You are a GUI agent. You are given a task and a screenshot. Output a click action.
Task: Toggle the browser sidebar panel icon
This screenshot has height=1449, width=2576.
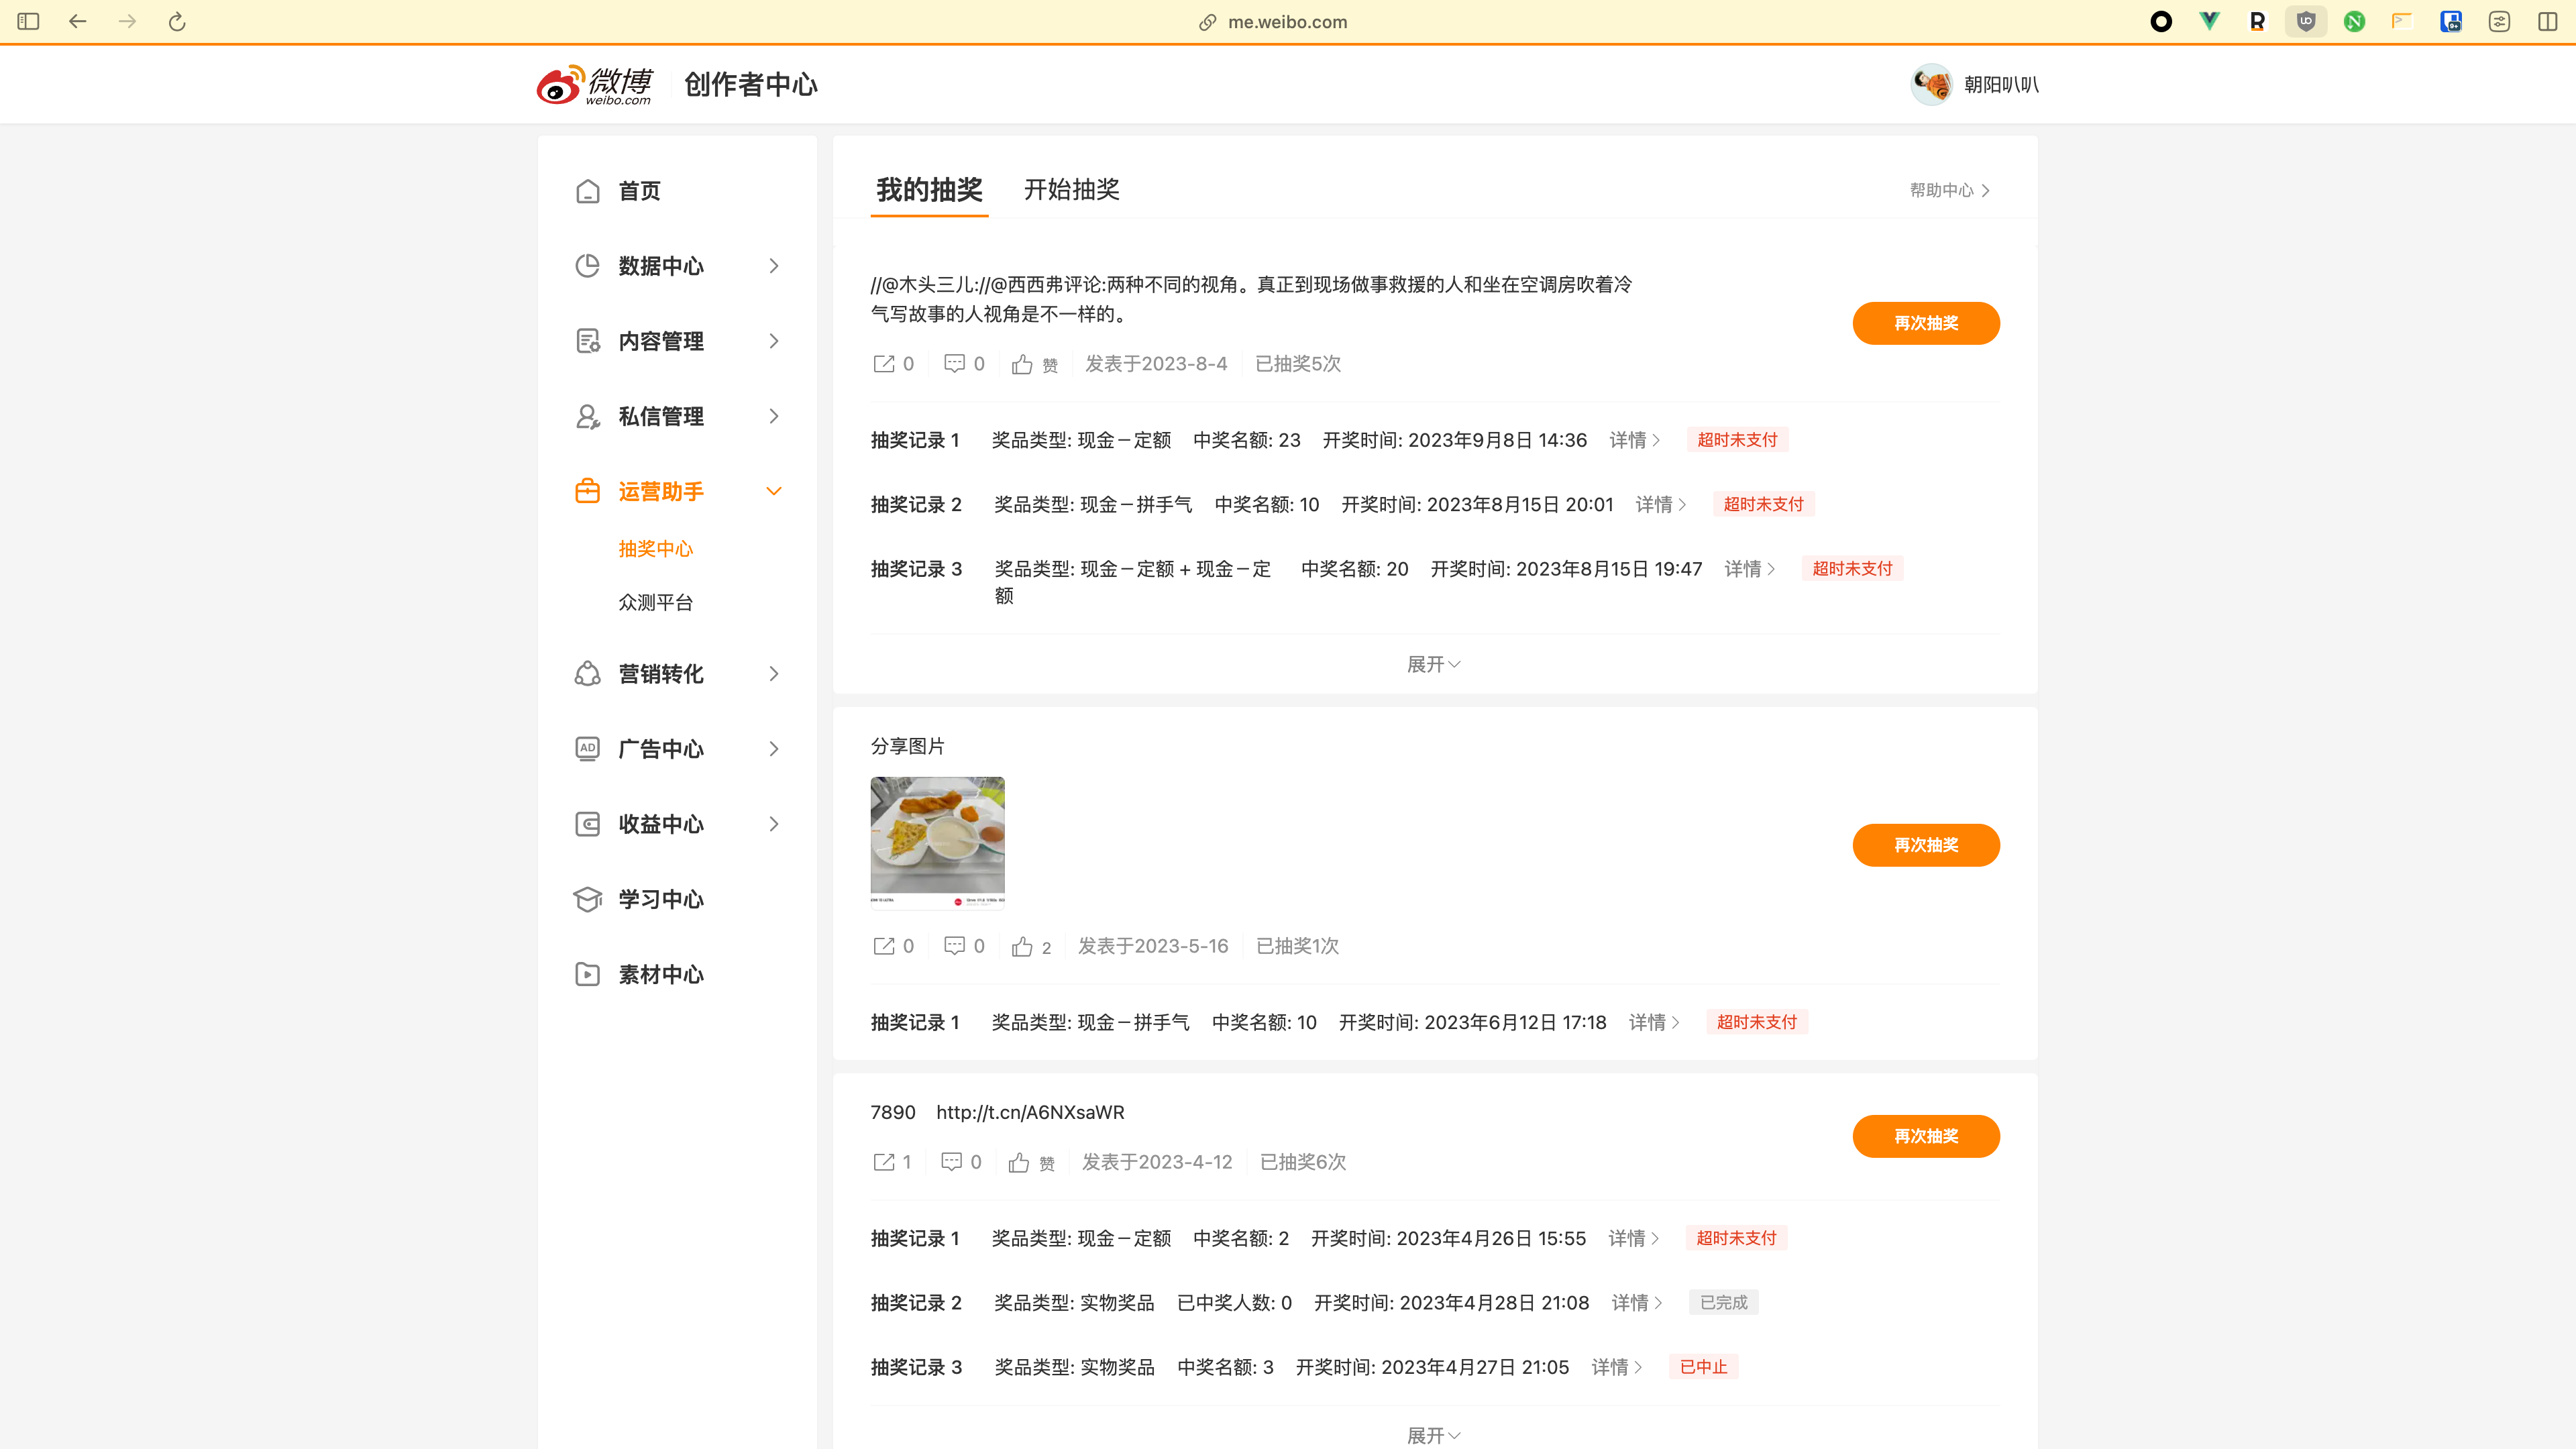coord(28,21)
